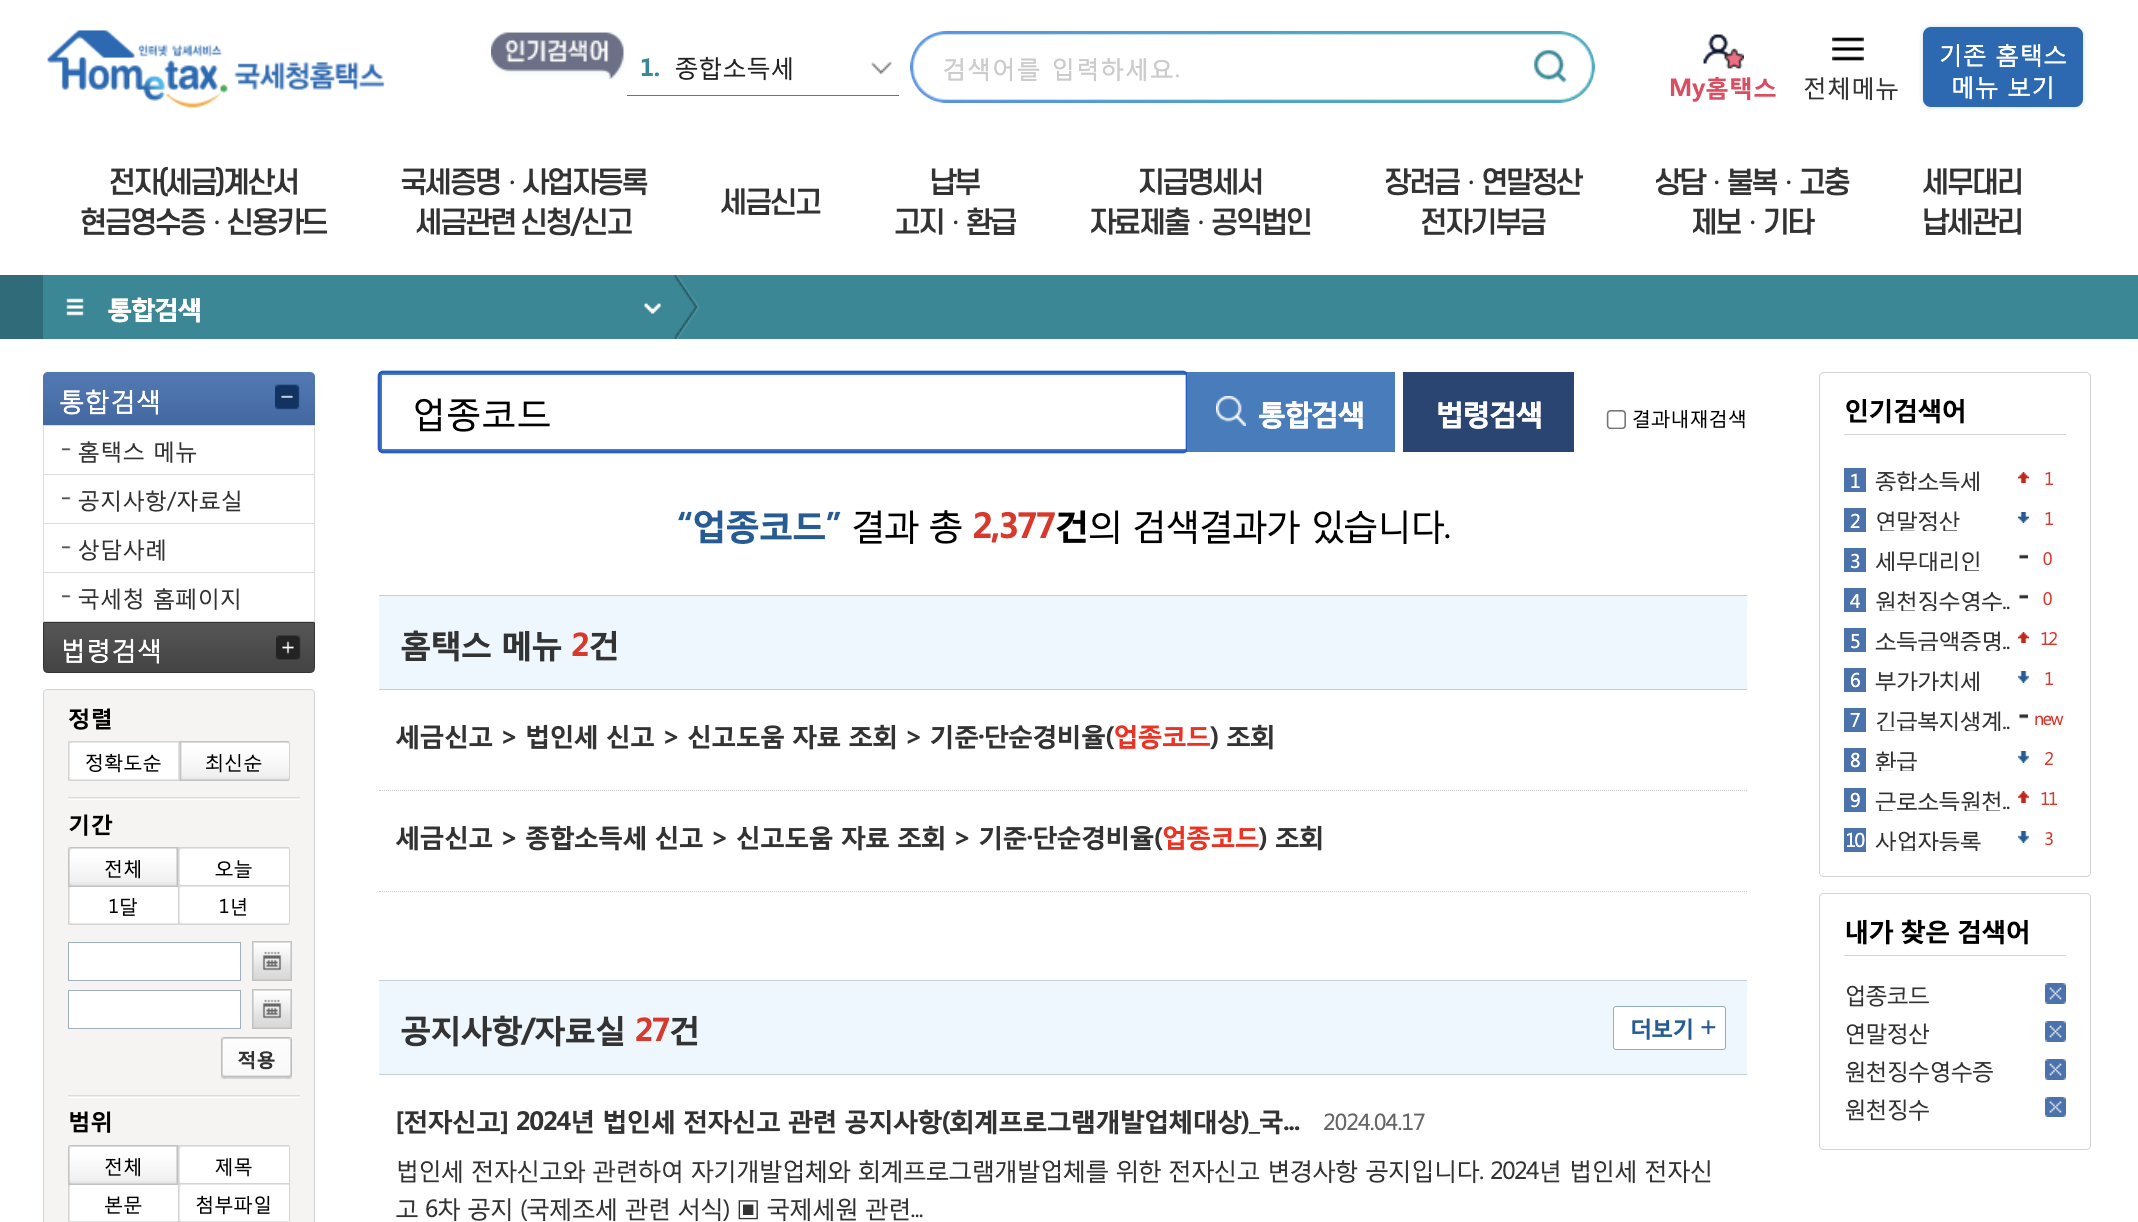Enable the 결과내재검색 checkbox
2138x1222 pixels.
click(1616, 419)
